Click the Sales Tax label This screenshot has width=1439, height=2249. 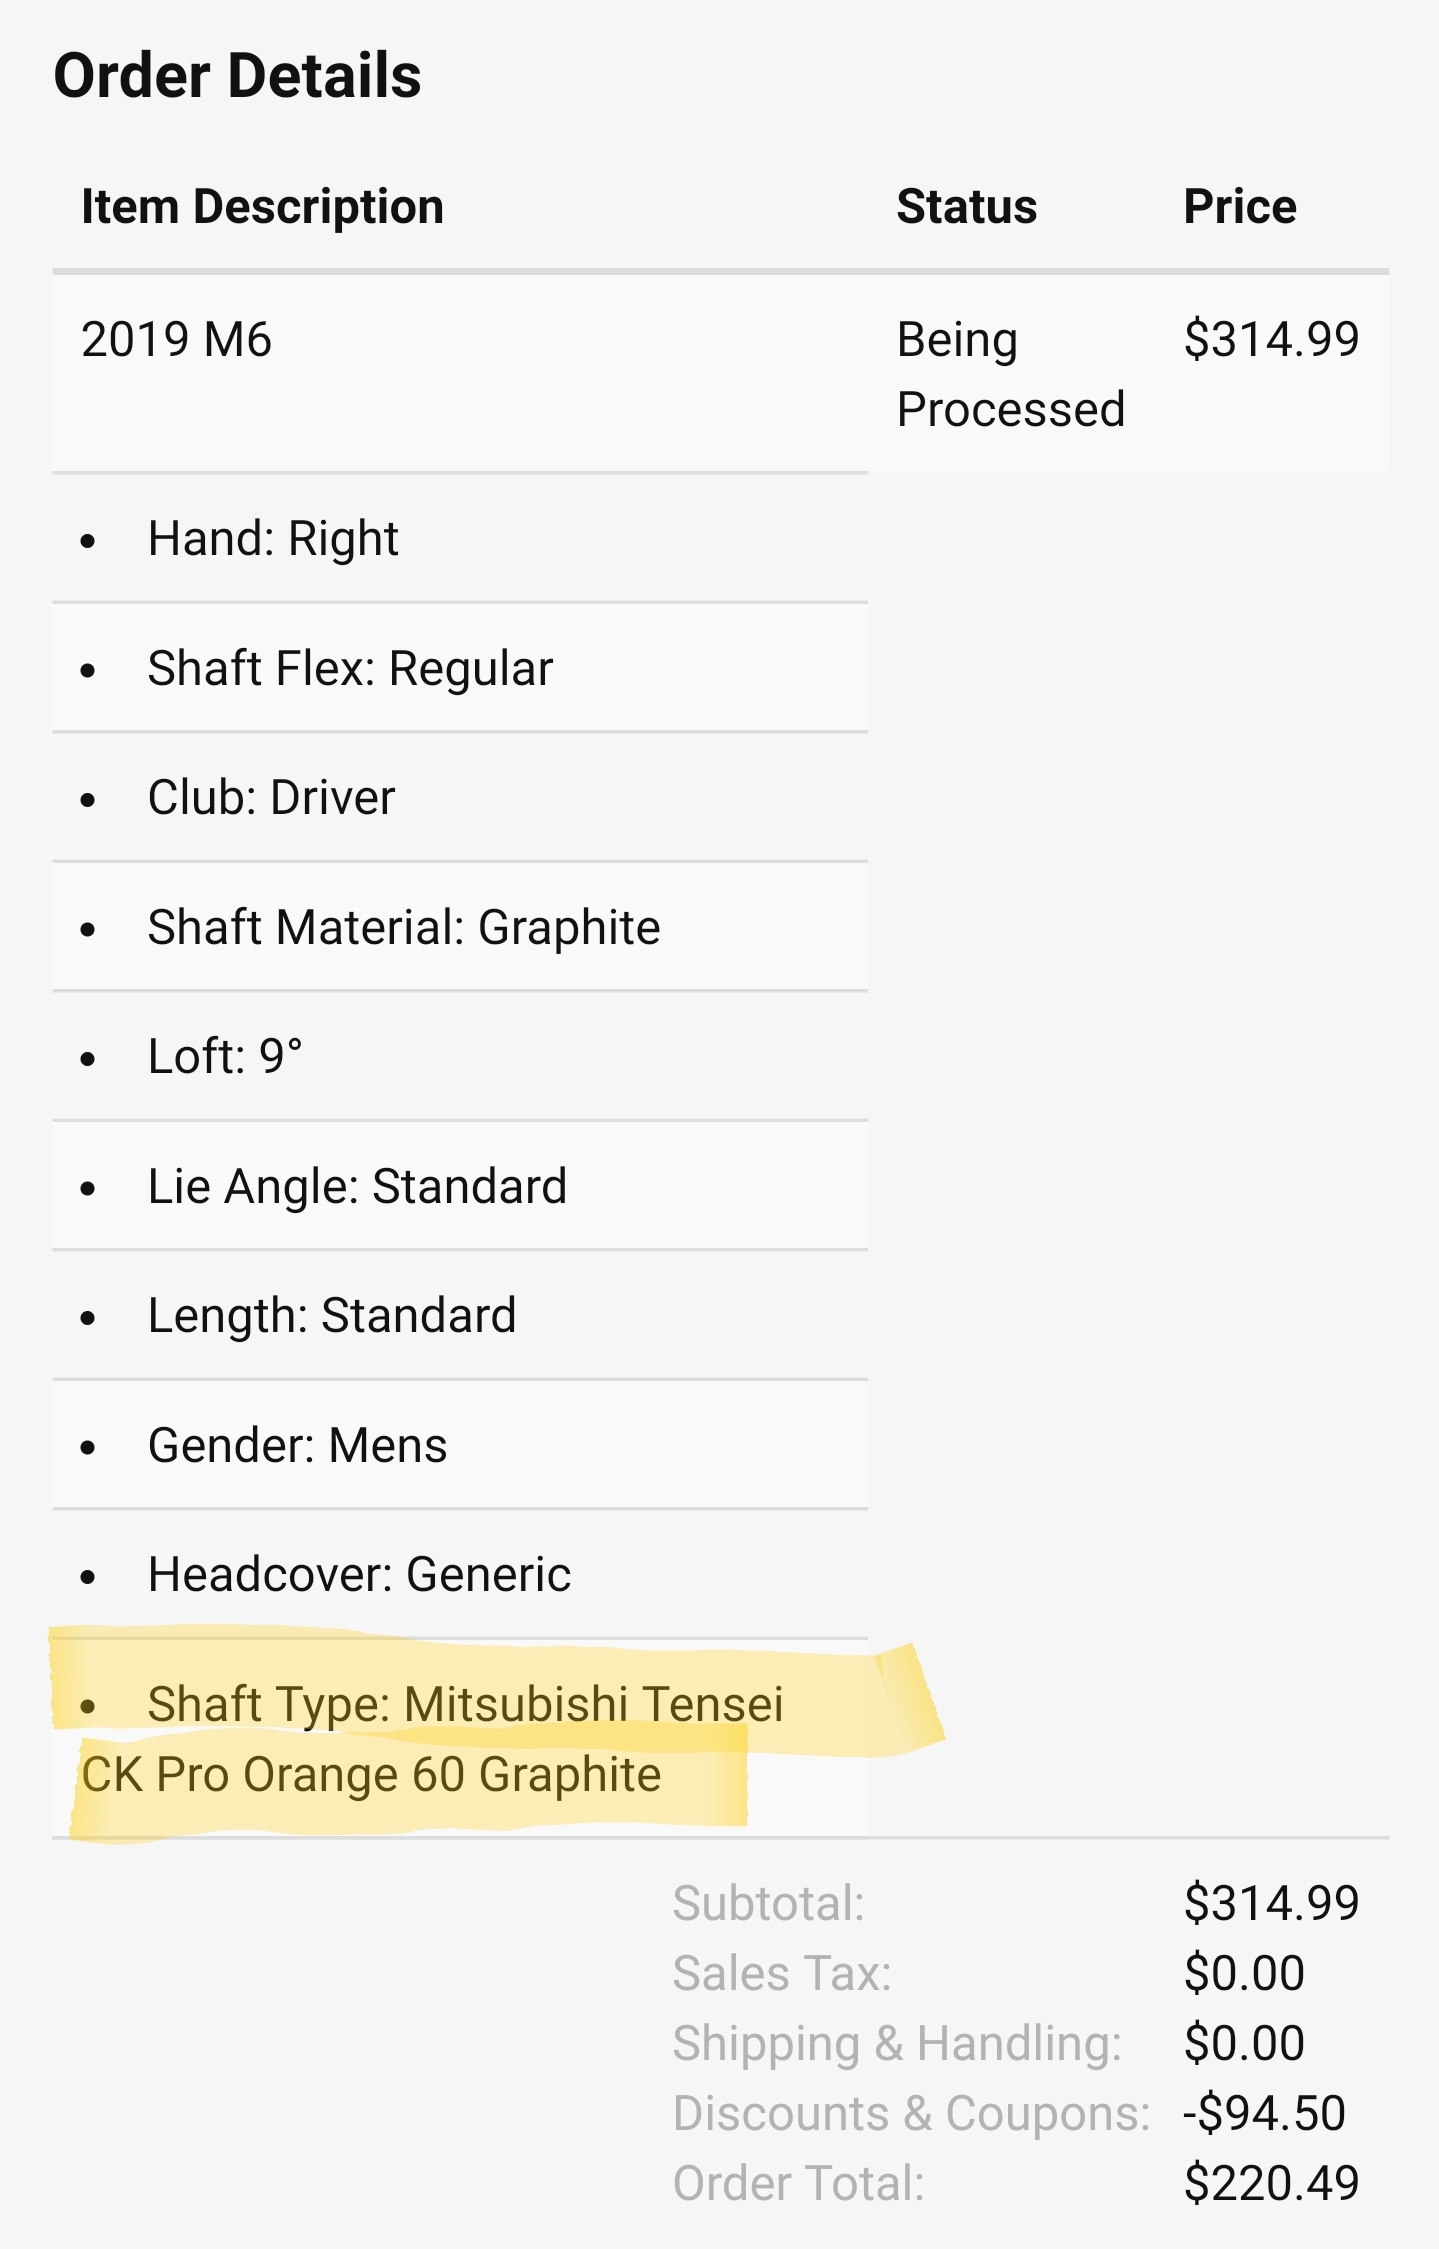coord(781,1974)
